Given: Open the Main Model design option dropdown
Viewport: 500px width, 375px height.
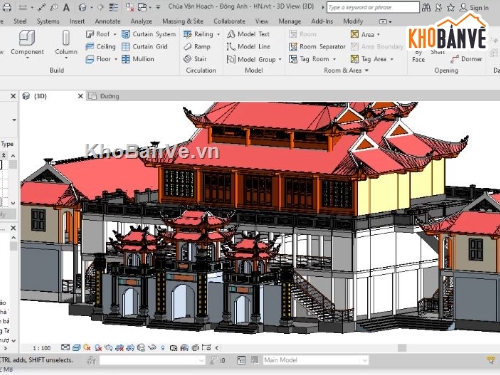Looking at the screenshot, I should (x=365, y=360).
